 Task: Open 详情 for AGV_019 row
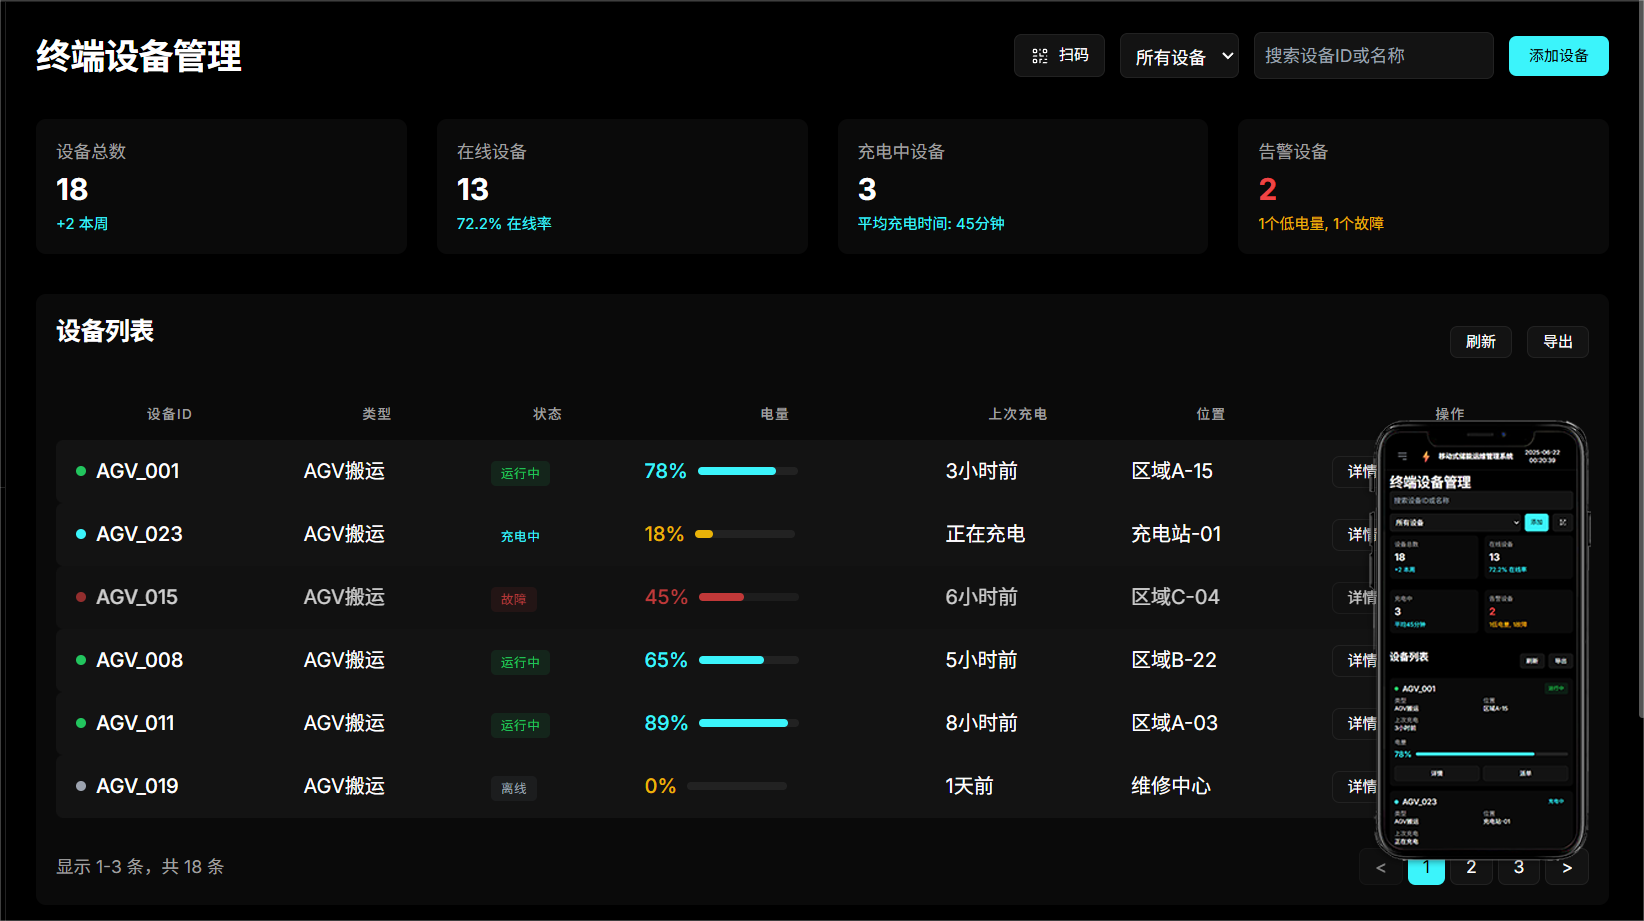(x=1355, y=787)
